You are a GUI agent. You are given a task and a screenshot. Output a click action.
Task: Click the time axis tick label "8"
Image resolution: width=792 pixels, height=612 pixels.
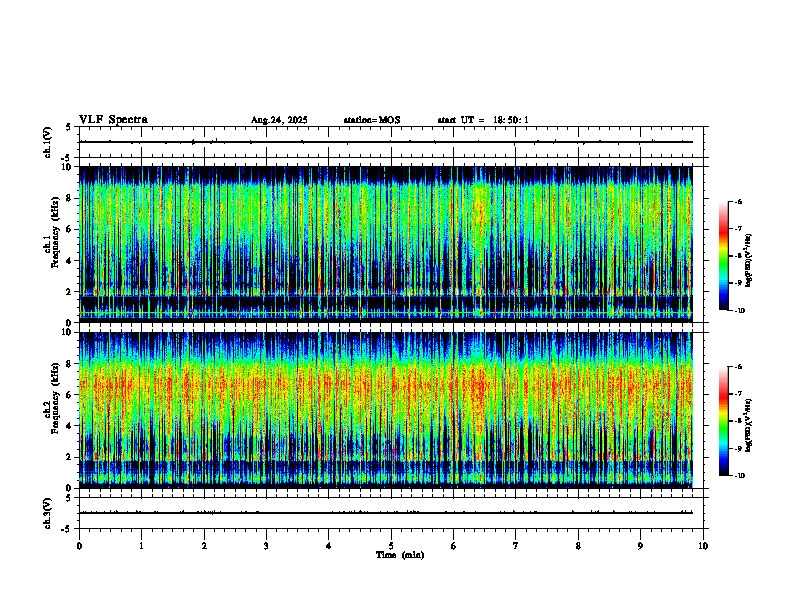click(x=578, y=546)
